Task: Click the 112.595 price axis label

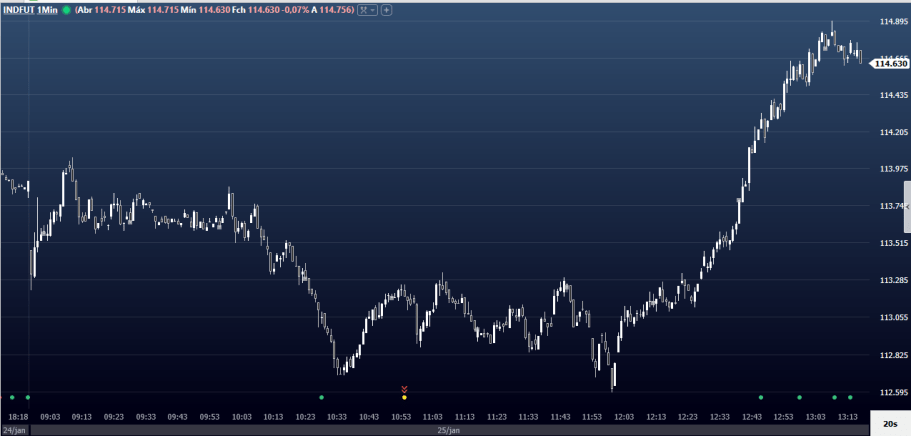Action: pyautogui.click(x=892, y=392)
